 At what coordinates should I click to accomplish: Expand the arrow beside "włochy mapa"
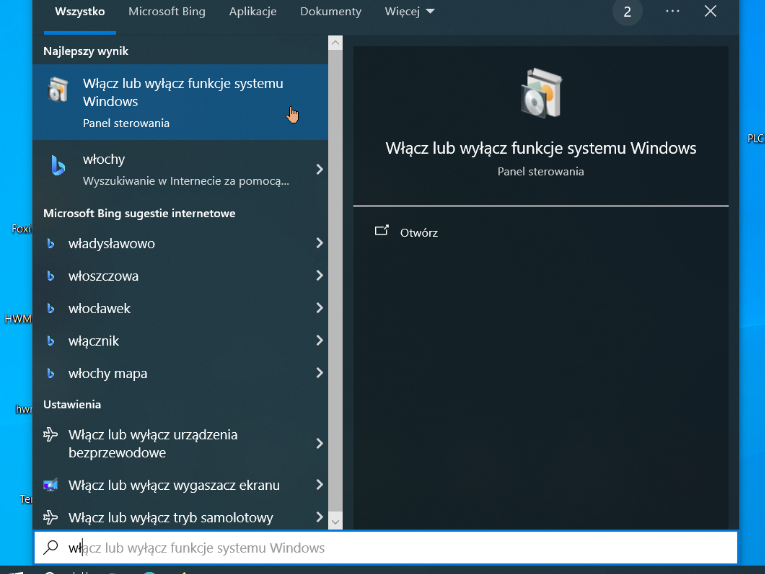coord(319,373)
